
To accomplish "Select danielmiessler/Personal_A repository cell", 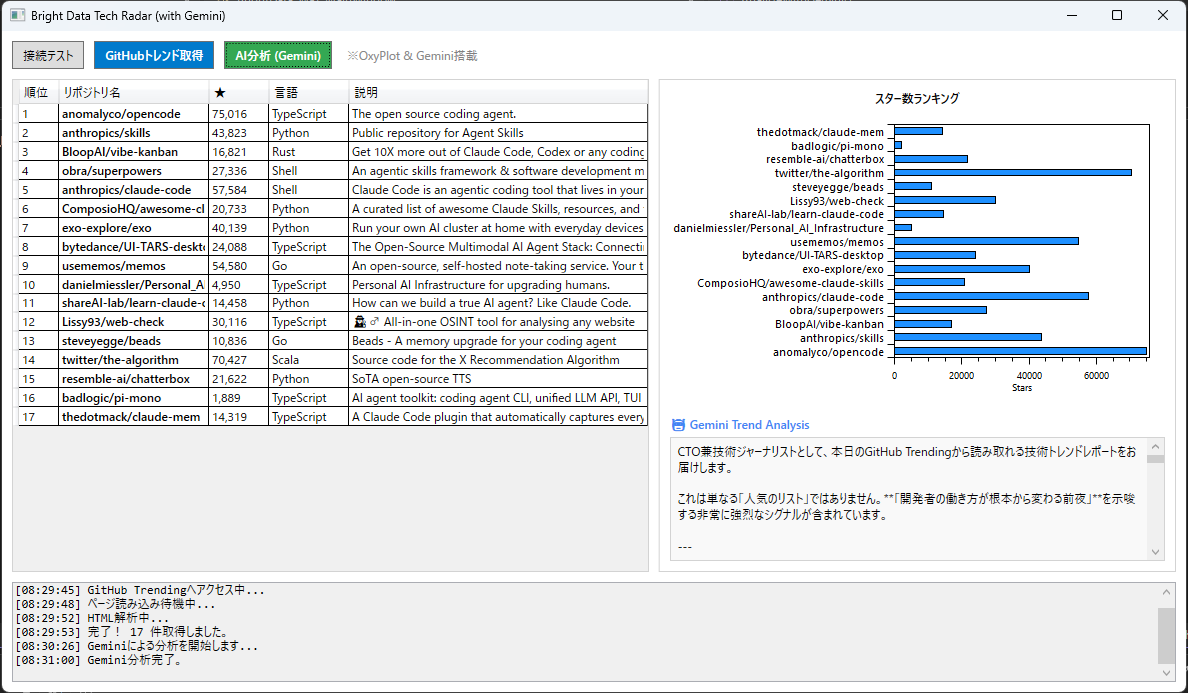I will [x=133, y=284].
